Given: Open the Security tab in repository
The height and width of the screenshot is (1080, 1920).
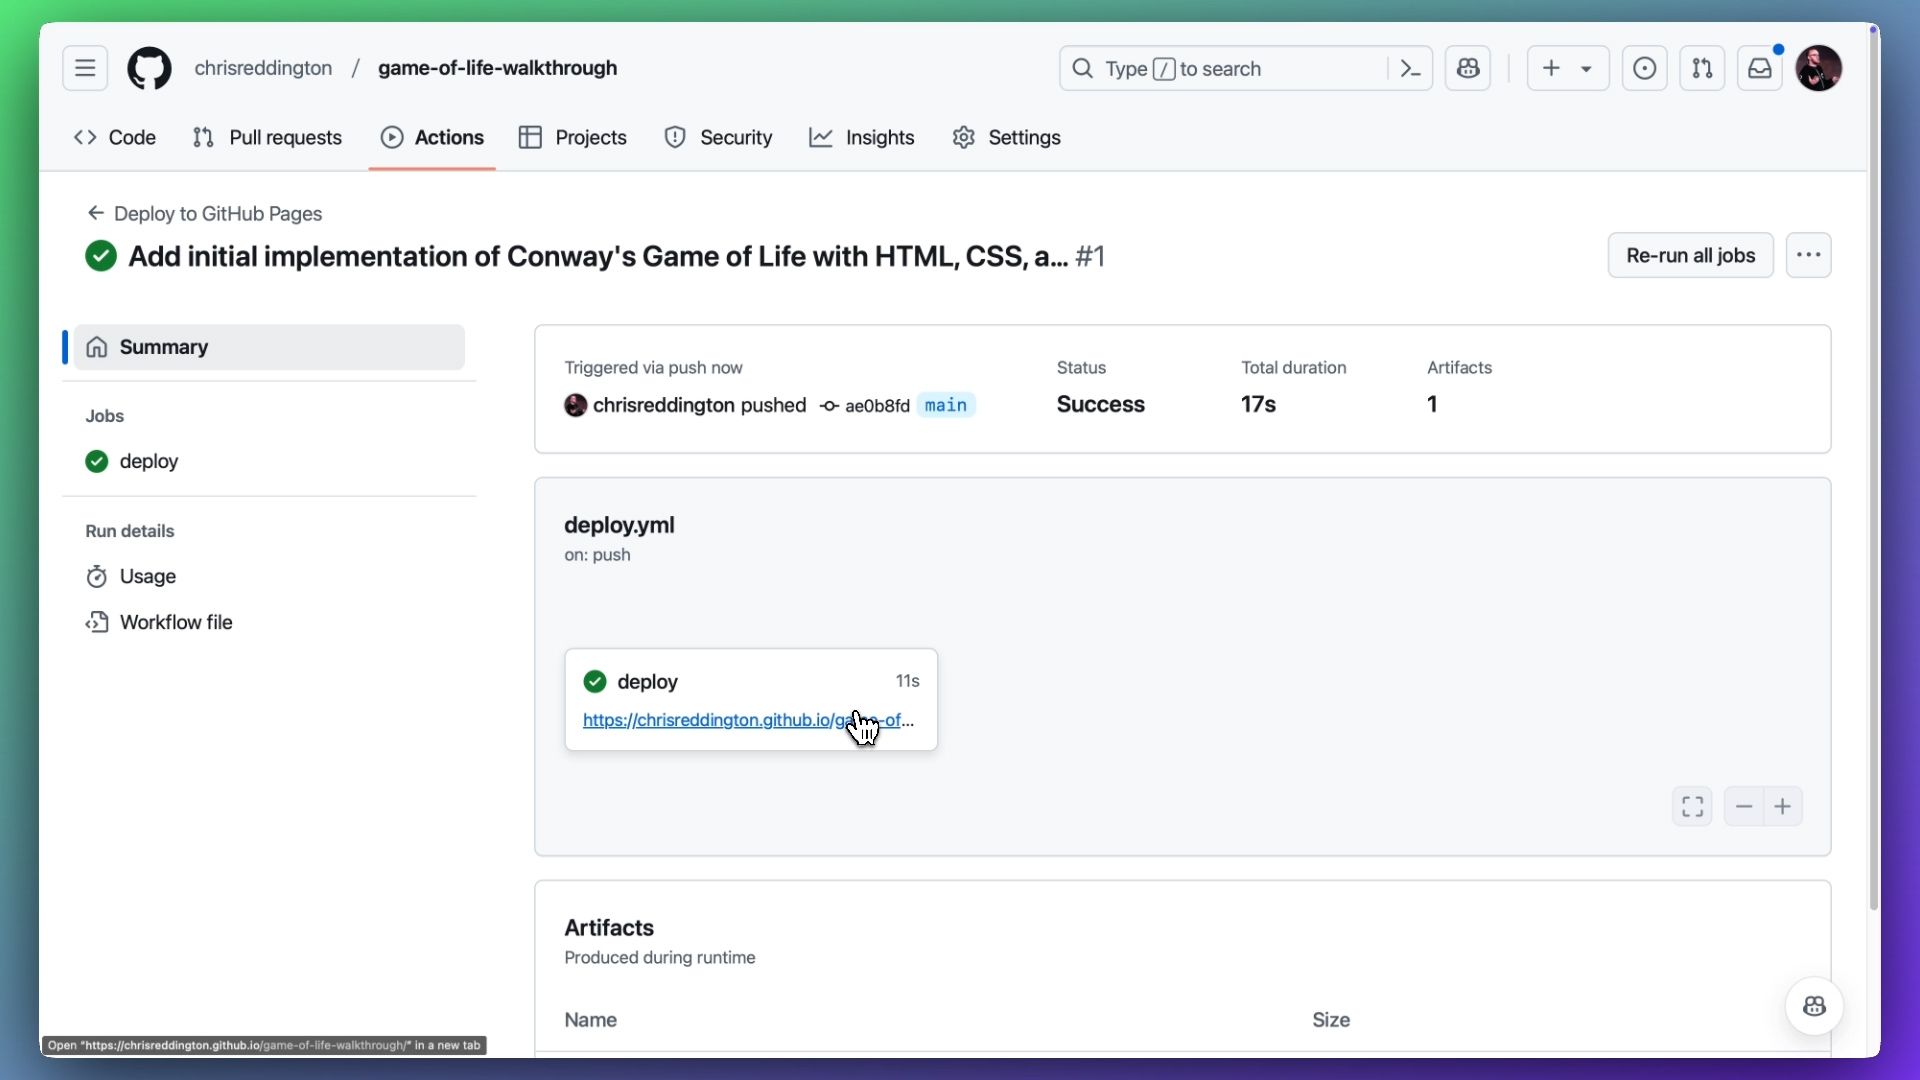Looking at the screenshot, I should [737, 137].
